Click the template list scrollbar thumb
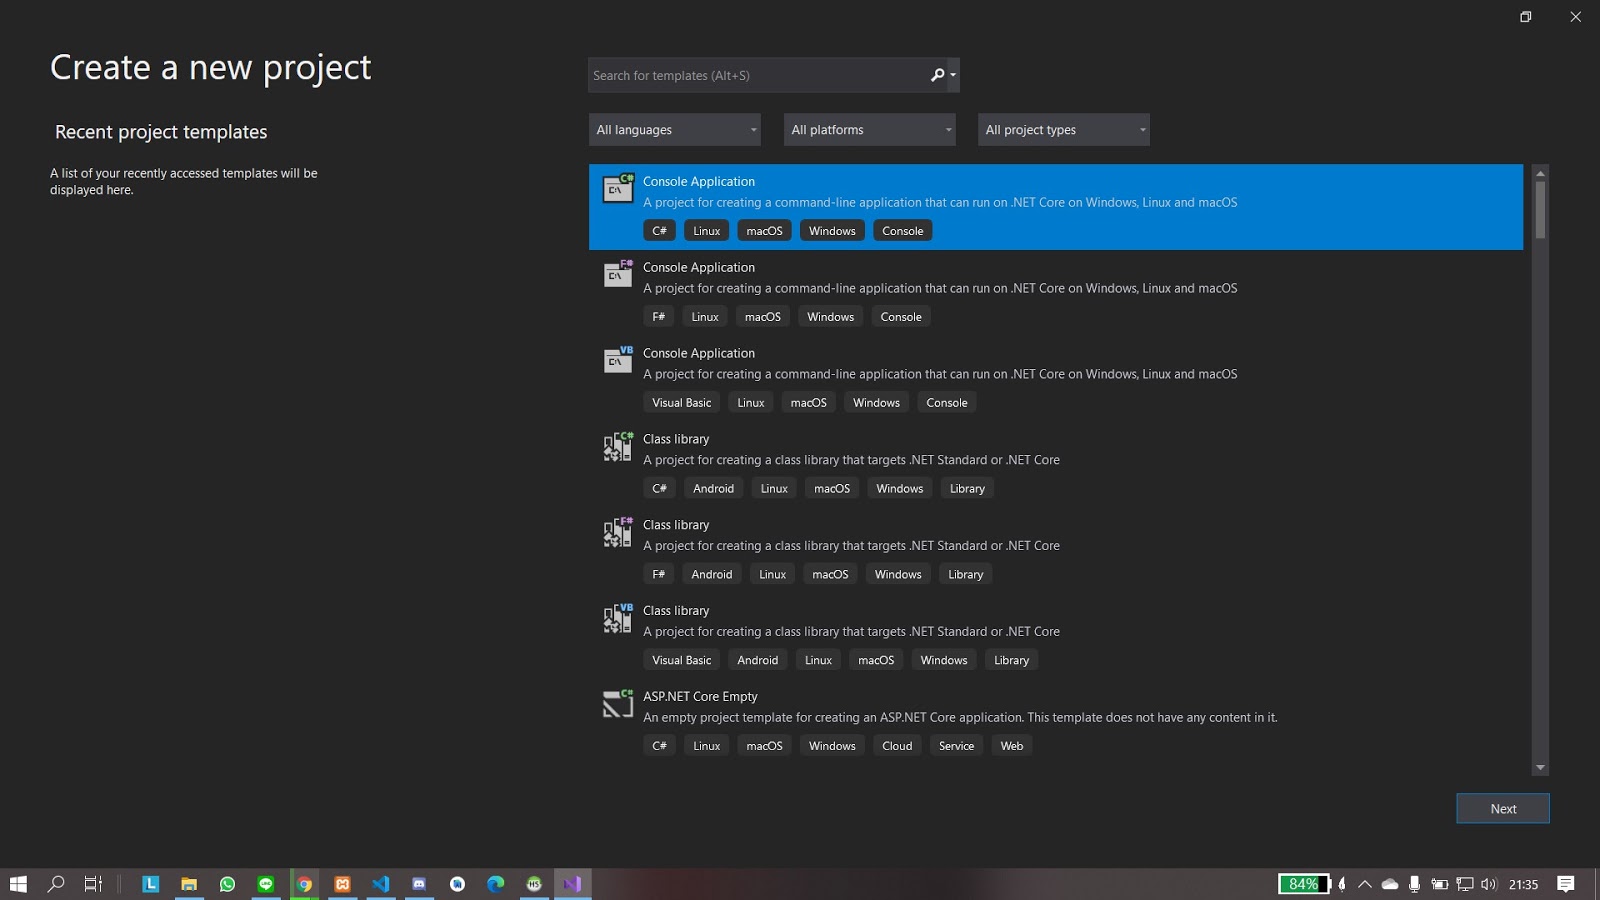 click(x=1540, y=209)
